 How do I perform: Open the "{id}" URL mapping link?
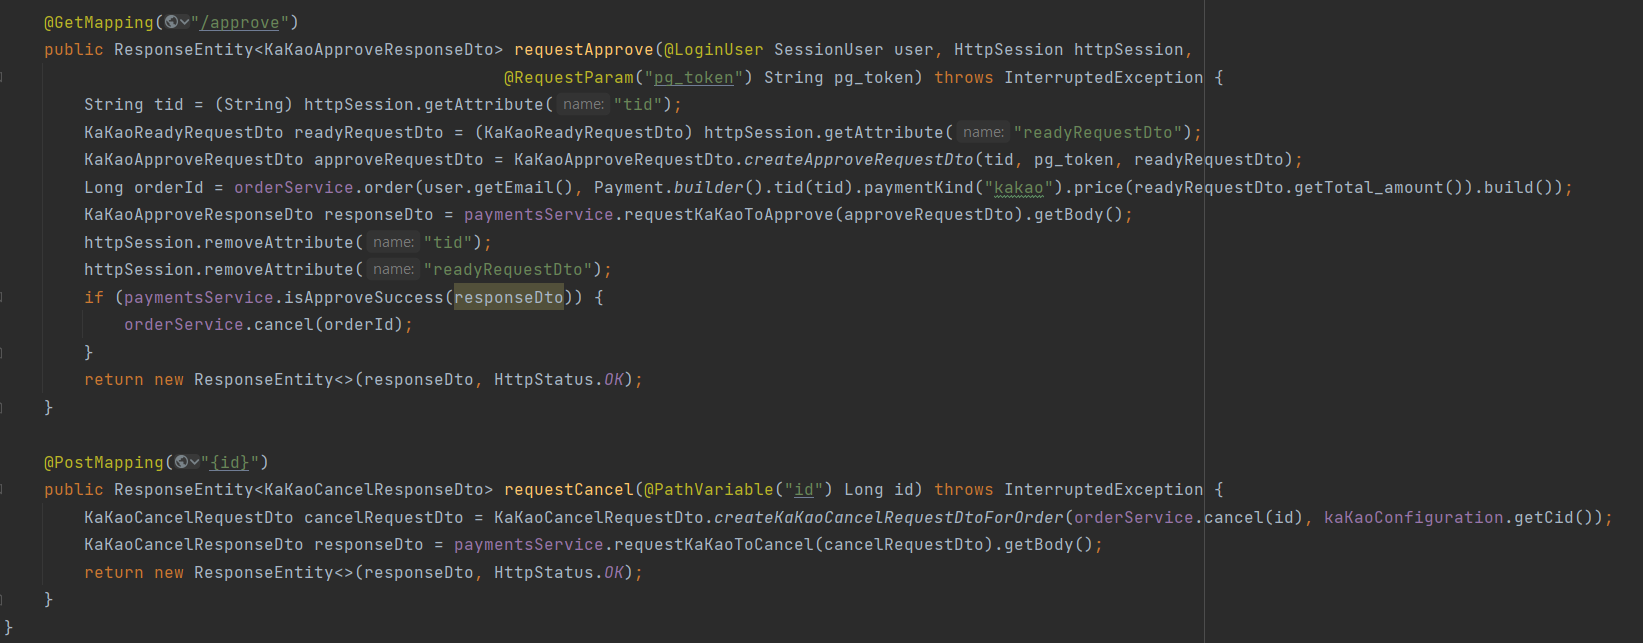point(229,462)
